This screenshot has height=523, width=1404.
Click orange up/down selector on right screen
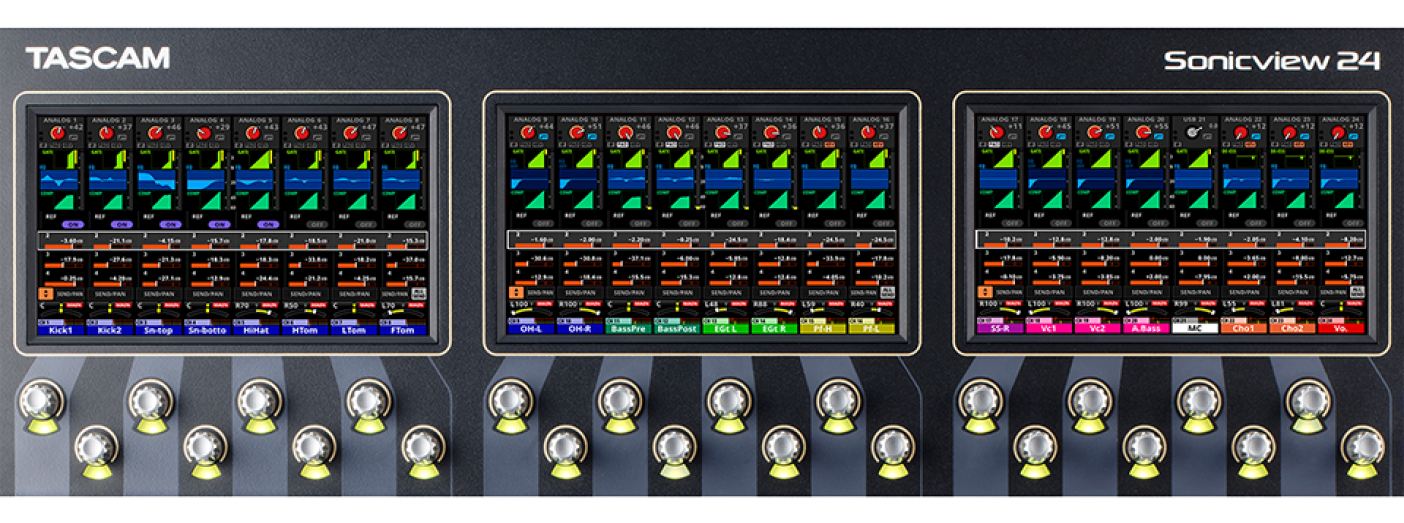[984, 293]
